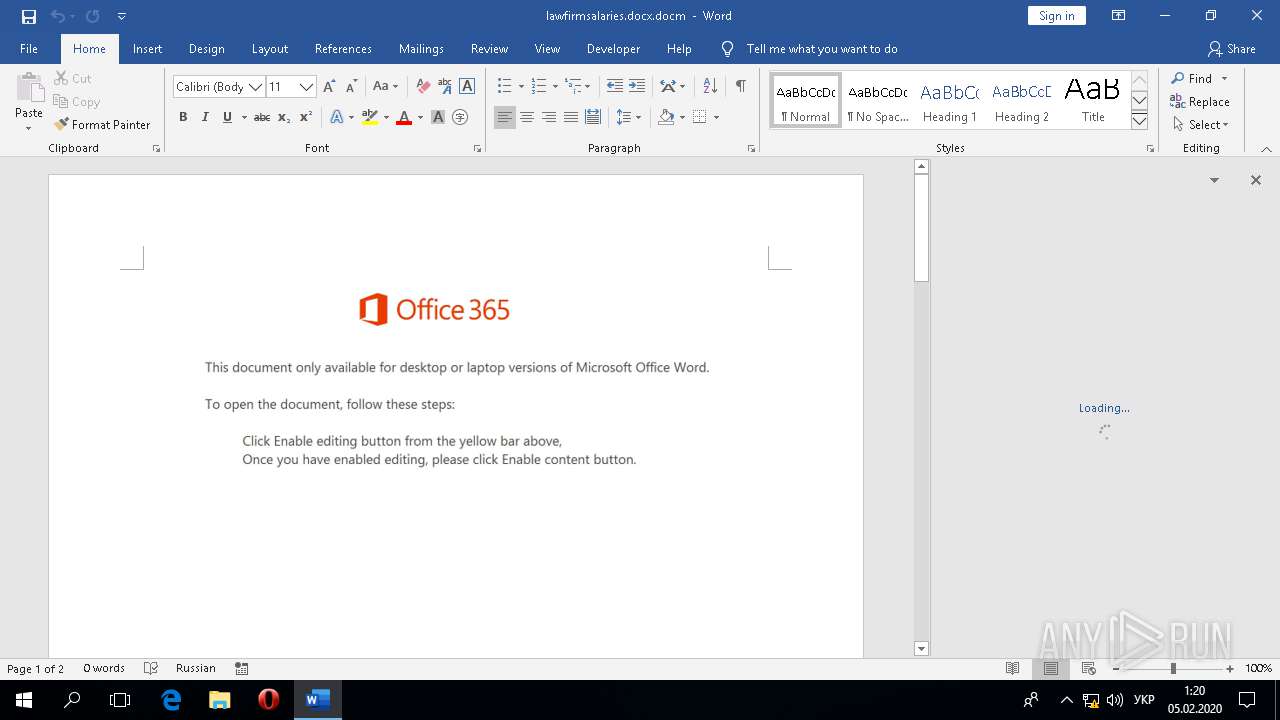Toggle align left
The height and width of the screenshot is (720, 1280).
[505, 117]
